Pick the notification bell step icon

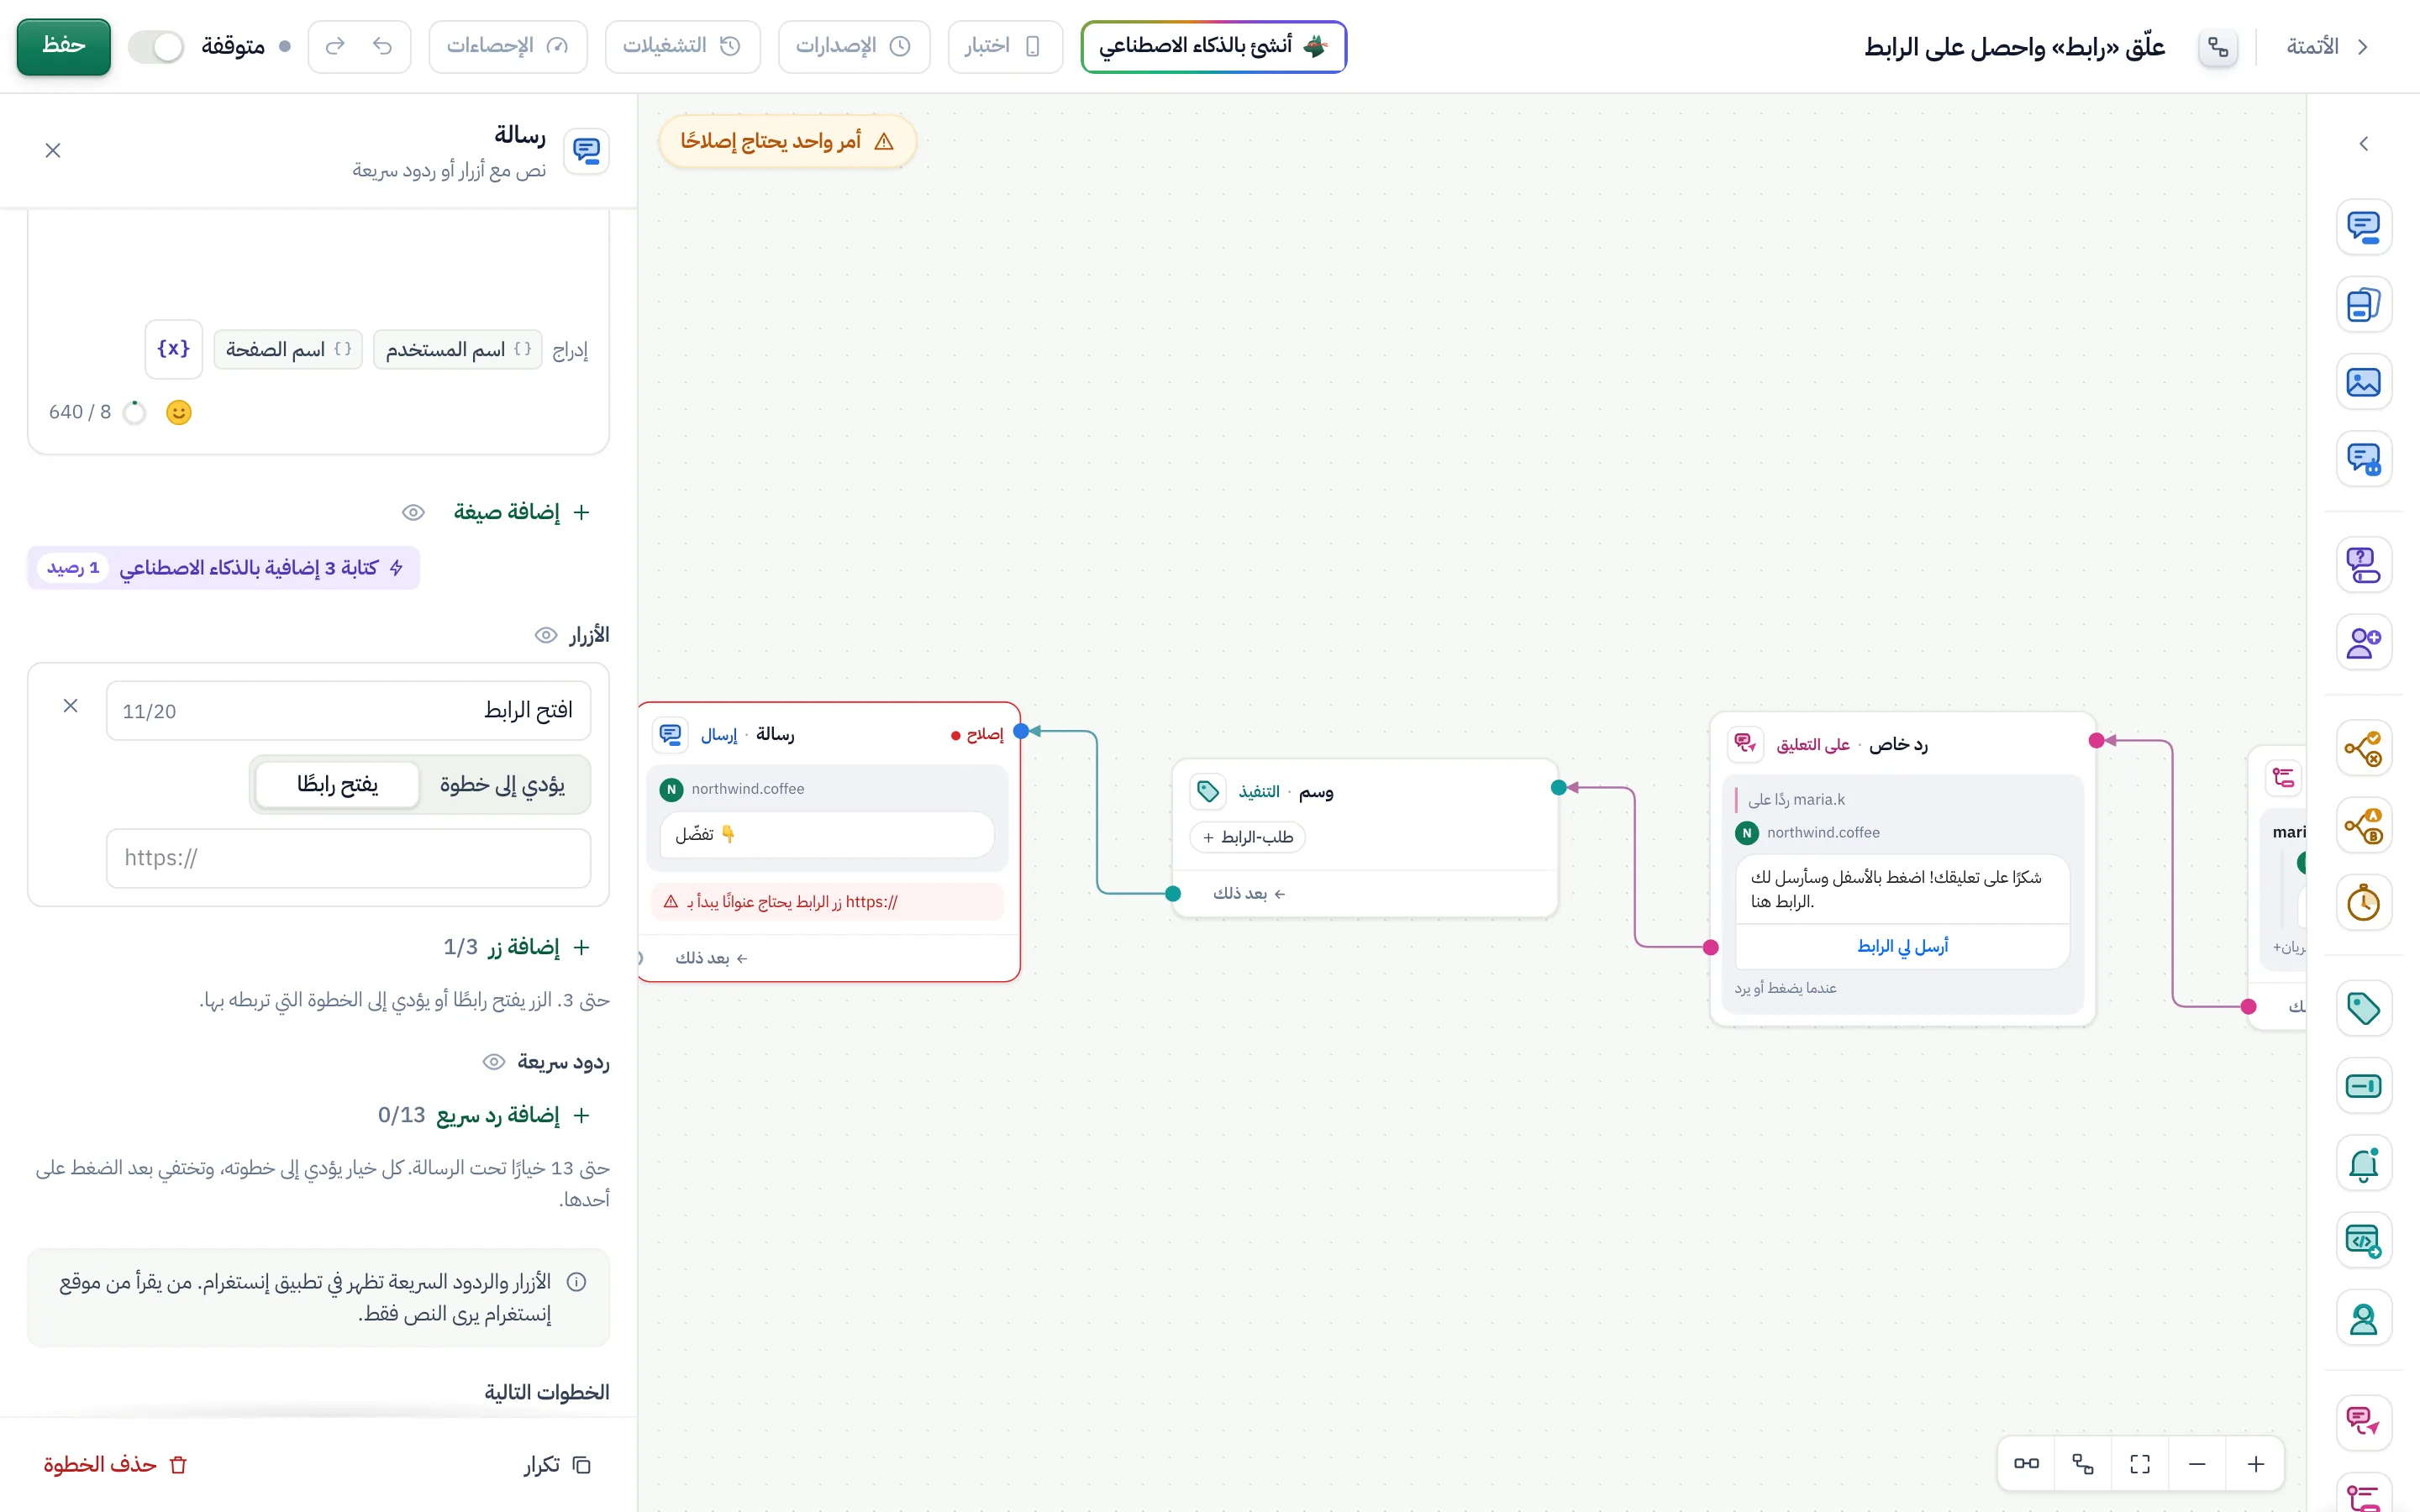point(2363,1163)
